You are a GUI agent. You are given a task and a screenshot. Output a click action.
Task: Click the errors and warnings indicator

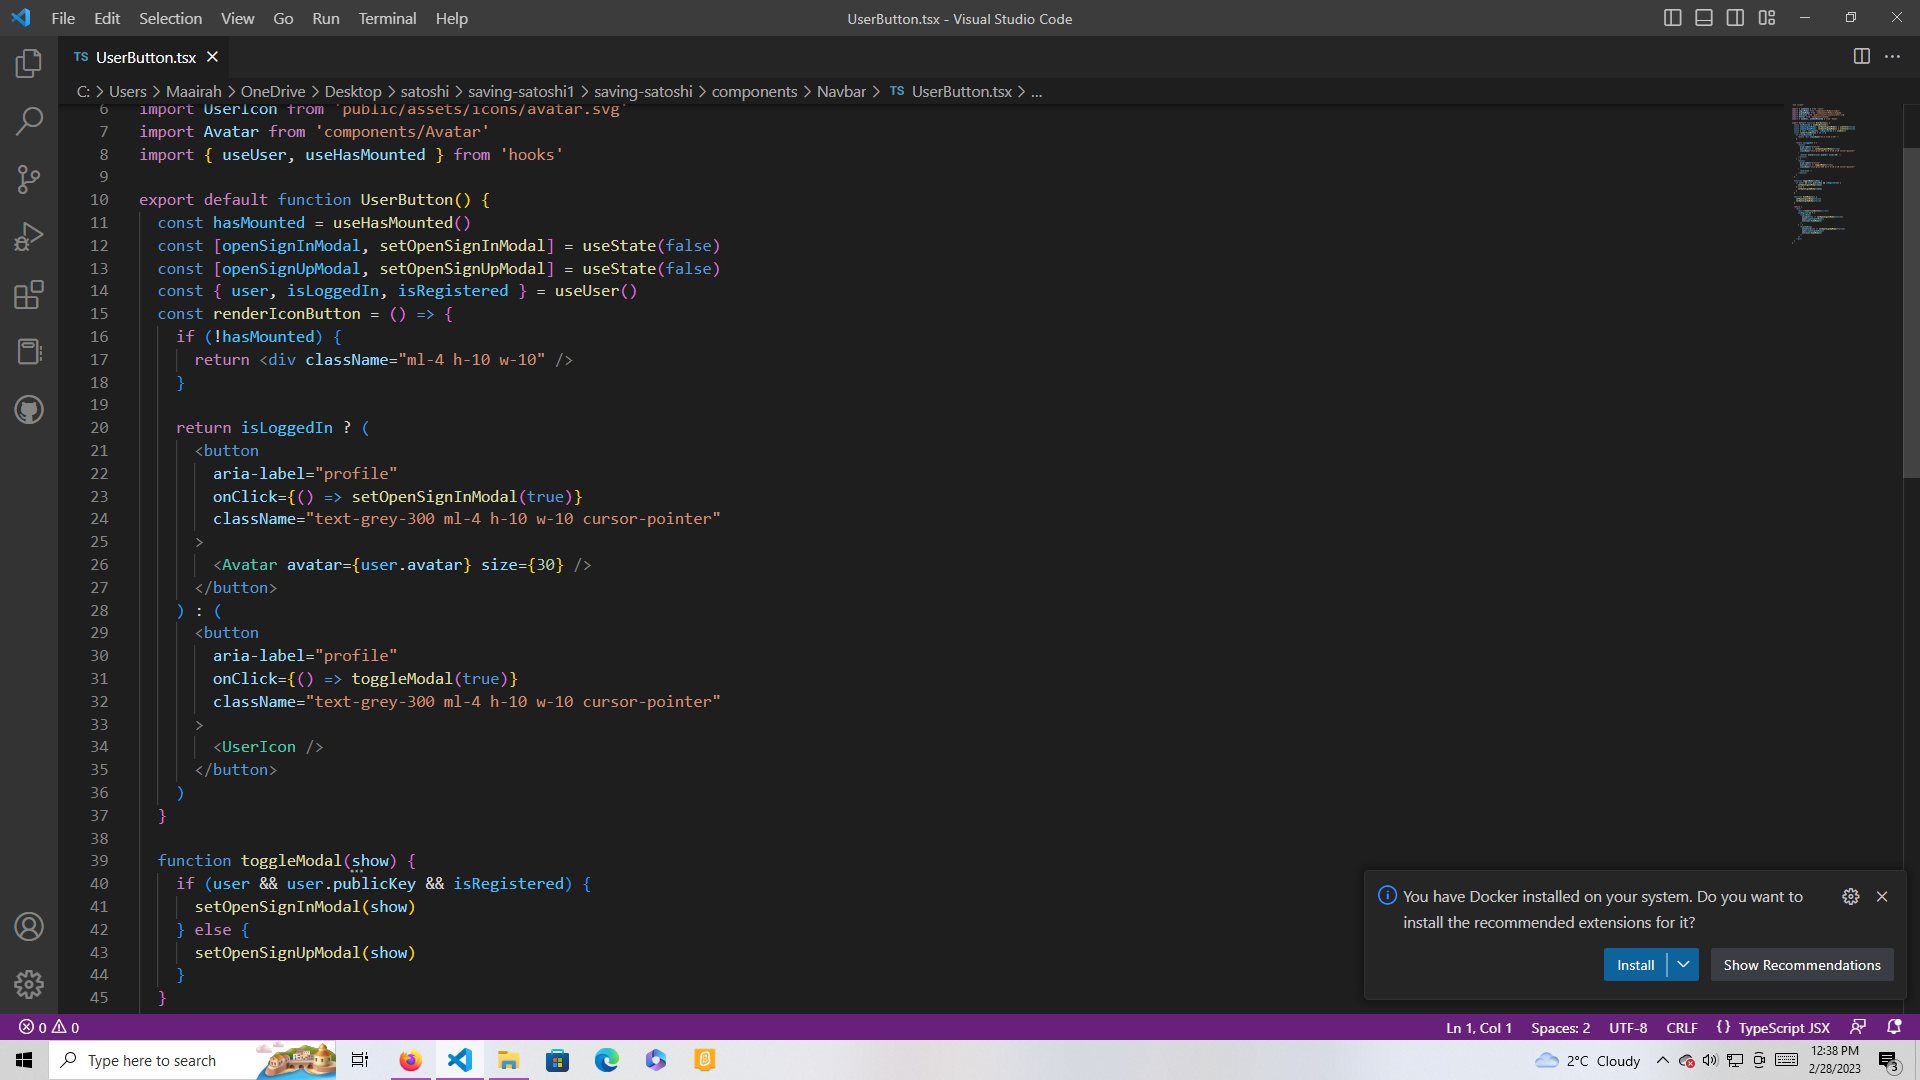point(47,1027)
